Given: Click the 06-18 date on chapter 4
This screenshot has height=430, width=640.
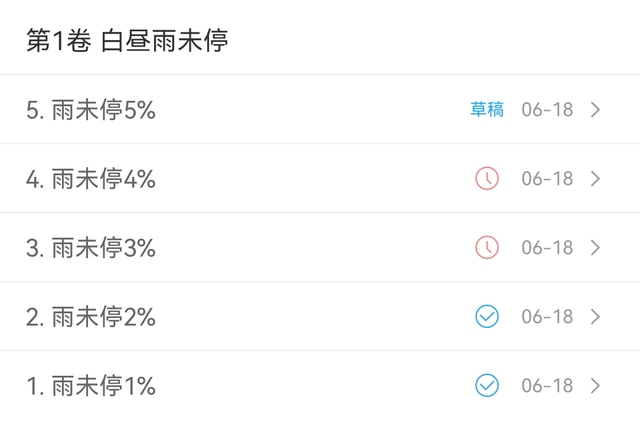Looking at the screenshot, I should coord(547,179).
